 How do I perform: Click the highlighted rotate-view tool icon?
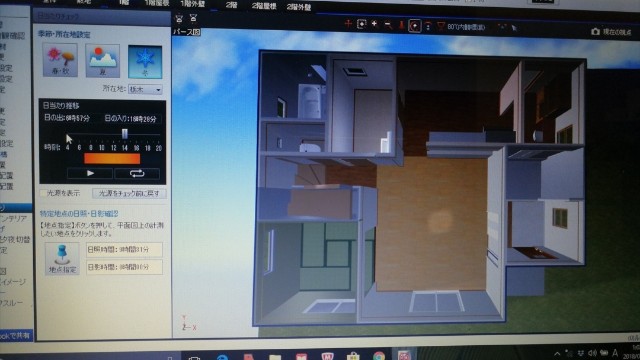[415, 26]
